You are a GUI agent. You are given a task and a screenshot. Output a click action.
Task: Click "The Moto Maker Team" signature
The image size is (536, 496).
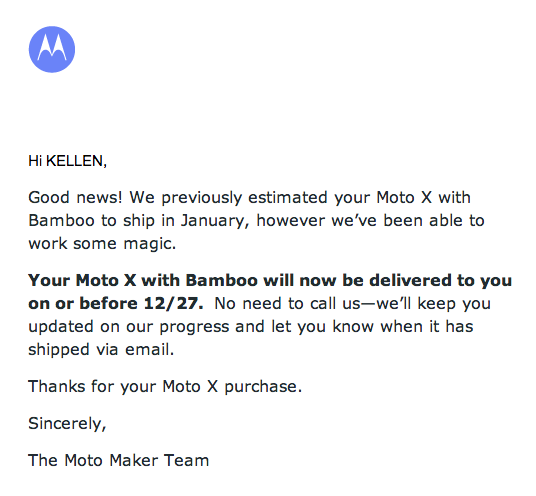(119, 460)
